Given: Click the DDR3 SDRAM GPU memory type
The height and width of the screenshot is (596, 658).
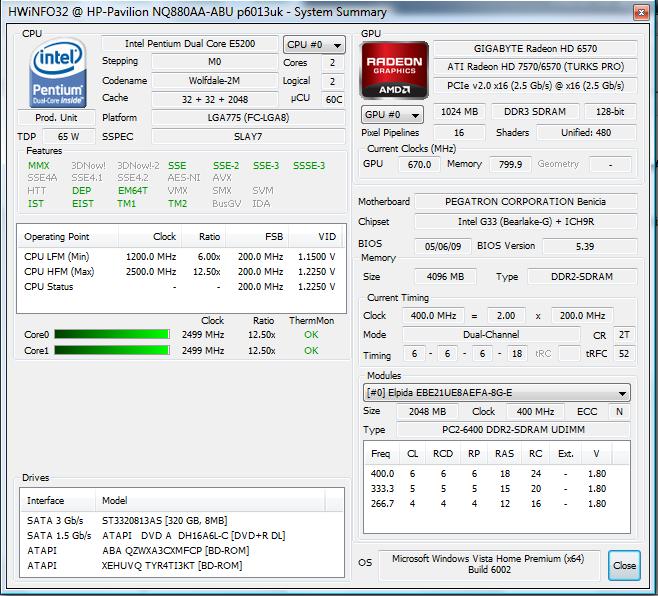Looking at the screenshot, I should point(535,112).
